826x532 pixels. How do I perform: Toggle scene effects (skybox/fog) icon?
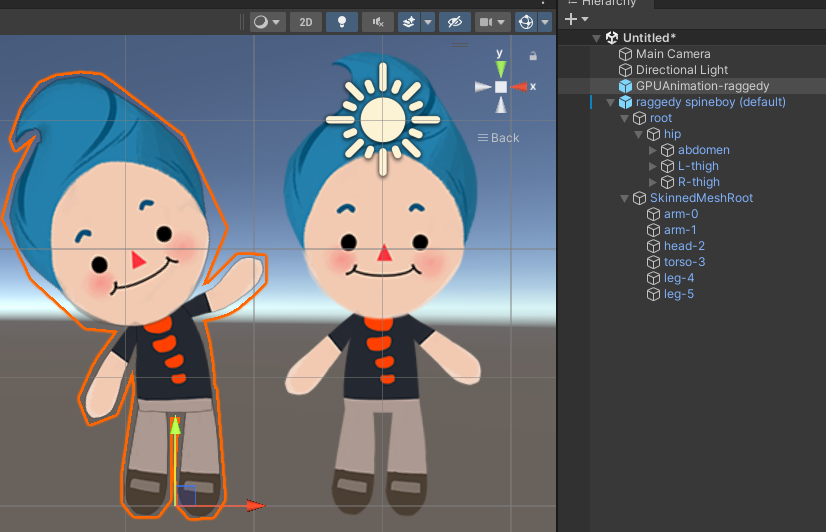tap(408, 22)
